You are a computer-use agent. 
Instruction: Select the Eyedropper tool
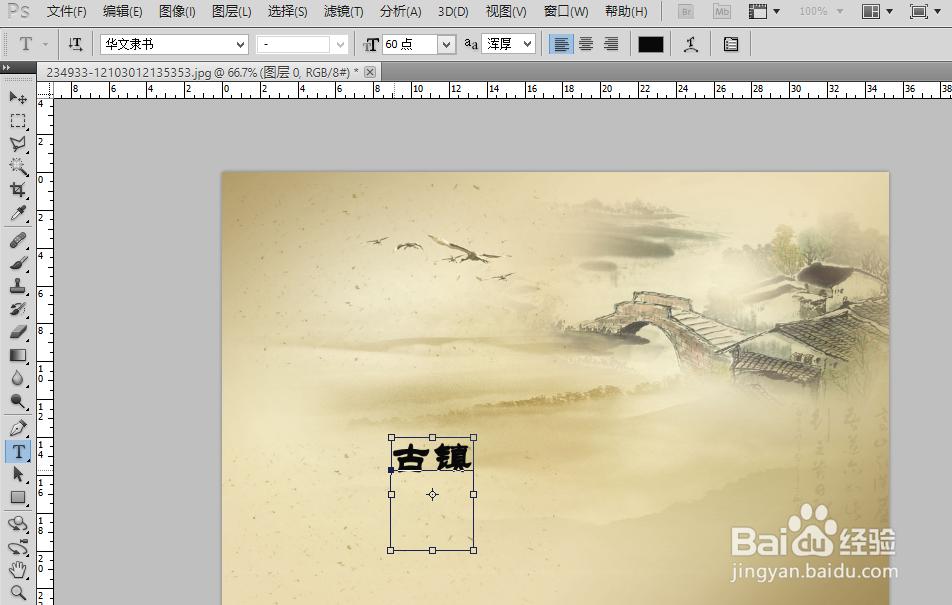pos(18,213)
